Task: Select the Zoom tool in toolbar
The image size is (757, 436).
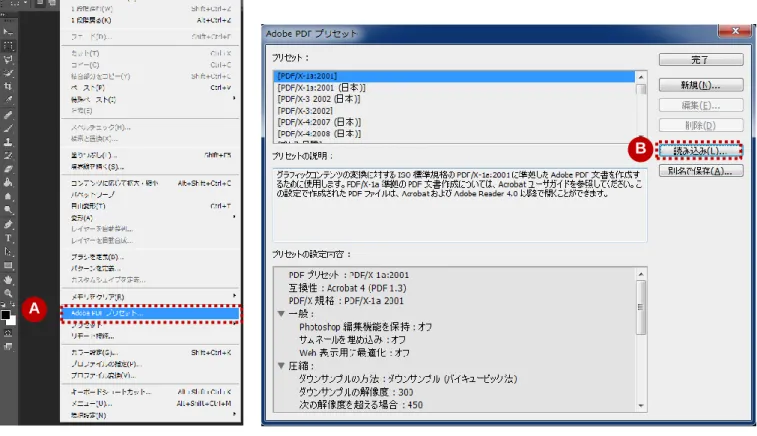Action: pyautogui.click(x=8, y=293)
